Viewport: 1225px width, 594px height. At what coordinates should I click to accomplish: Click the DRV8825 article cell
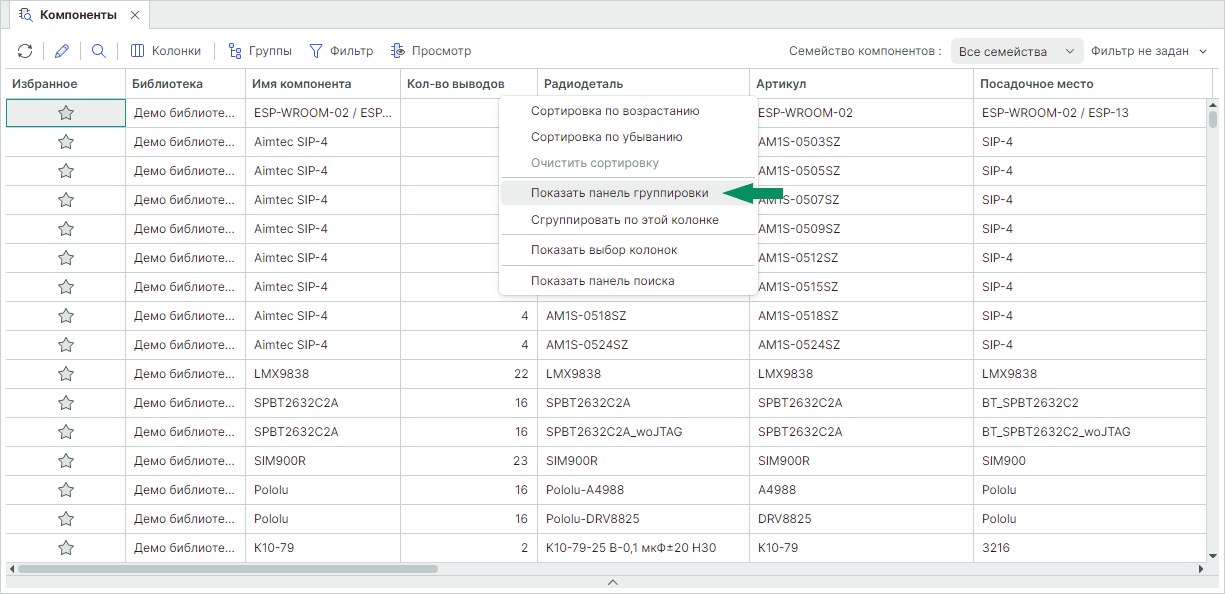(862, 519)
